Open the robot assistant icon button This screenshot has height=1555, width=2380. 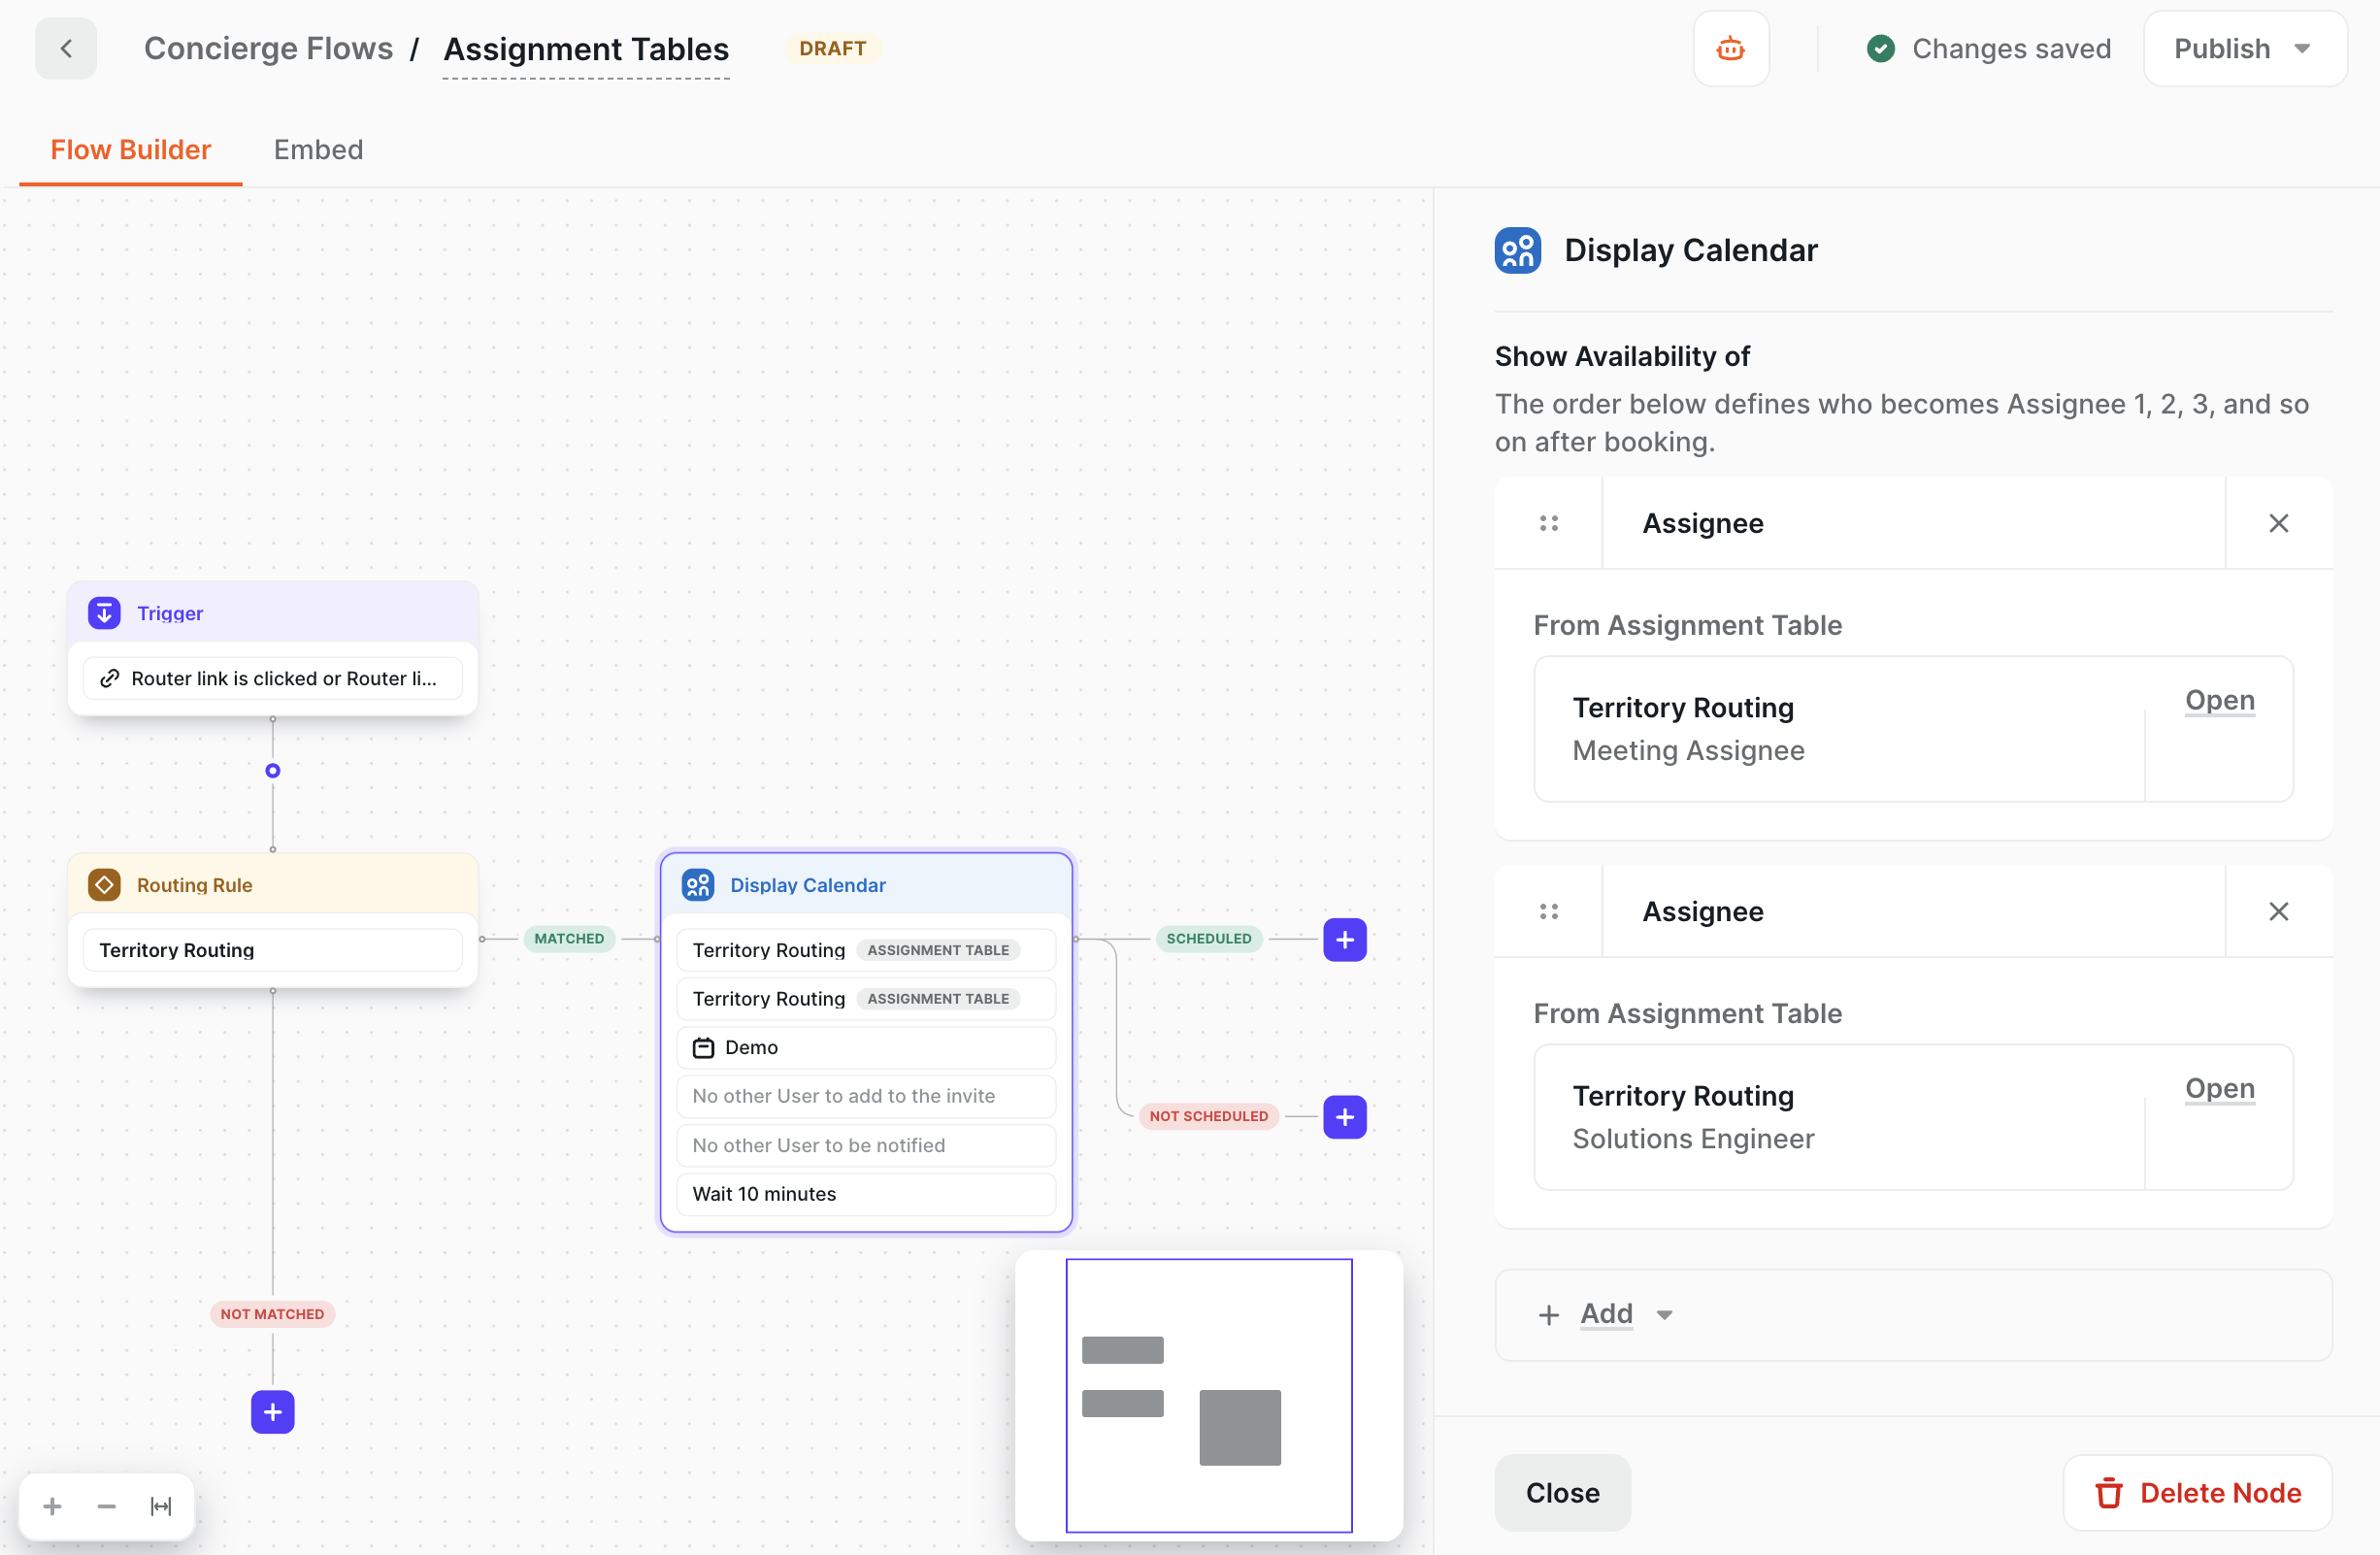tap(1731, 48)
